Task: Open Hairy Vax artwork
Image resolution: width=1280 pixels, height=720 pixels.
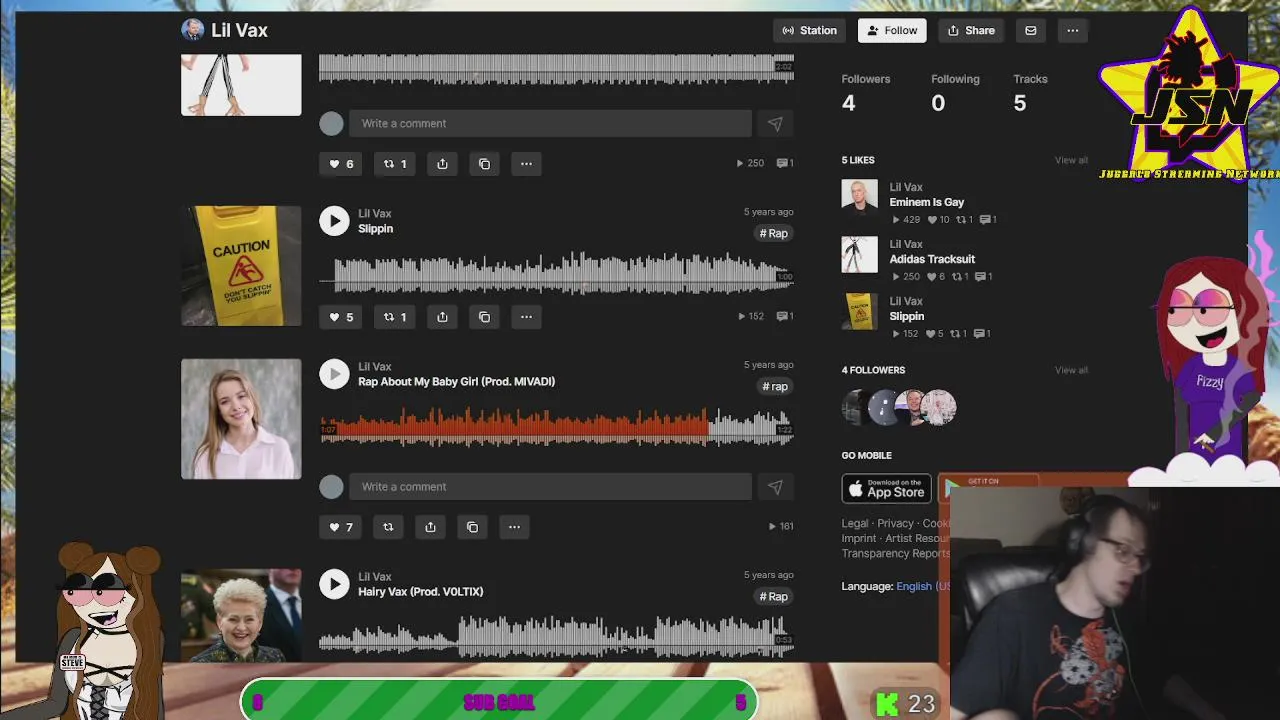Action: (x=241, y=615)
